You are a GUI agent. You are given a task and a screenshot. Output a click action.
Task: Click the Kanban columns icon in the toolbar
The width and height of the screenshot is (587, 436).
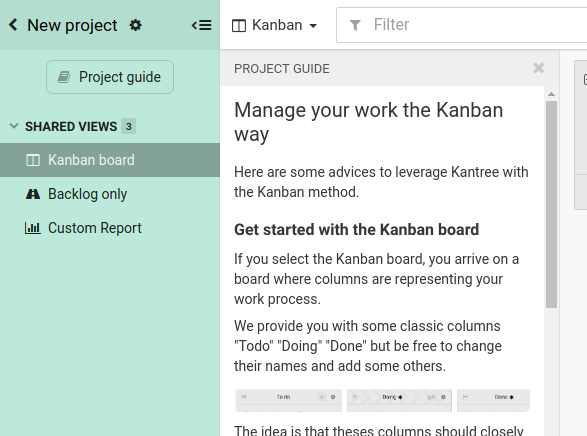pos(239,26)
